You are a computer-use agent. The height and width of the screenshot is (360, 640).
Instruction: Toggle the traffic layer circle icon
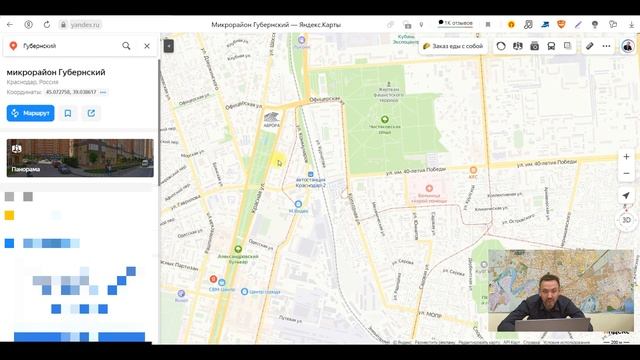point(501,46)
